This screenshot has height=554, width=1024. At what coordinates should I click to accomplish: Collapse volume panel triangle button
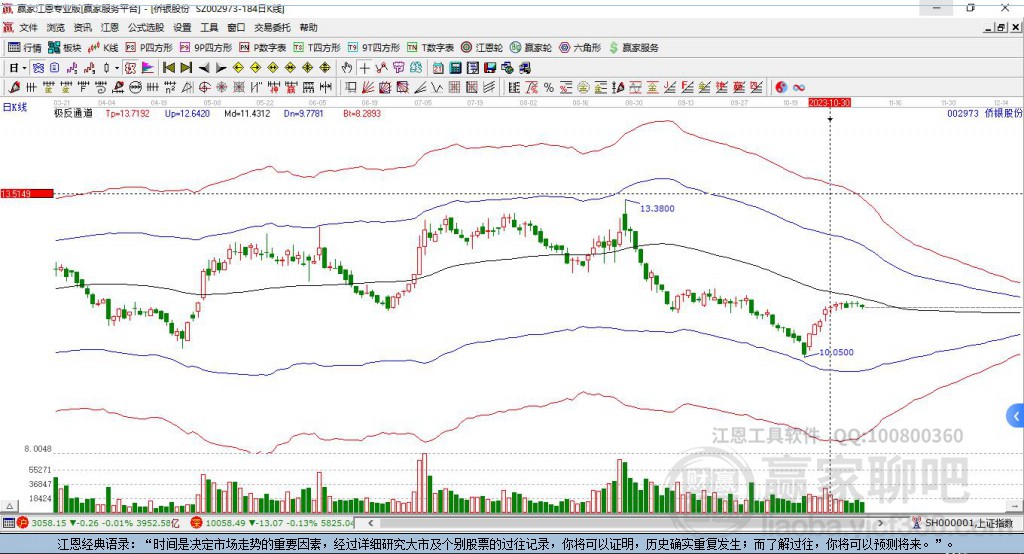[x=9, y=506]
